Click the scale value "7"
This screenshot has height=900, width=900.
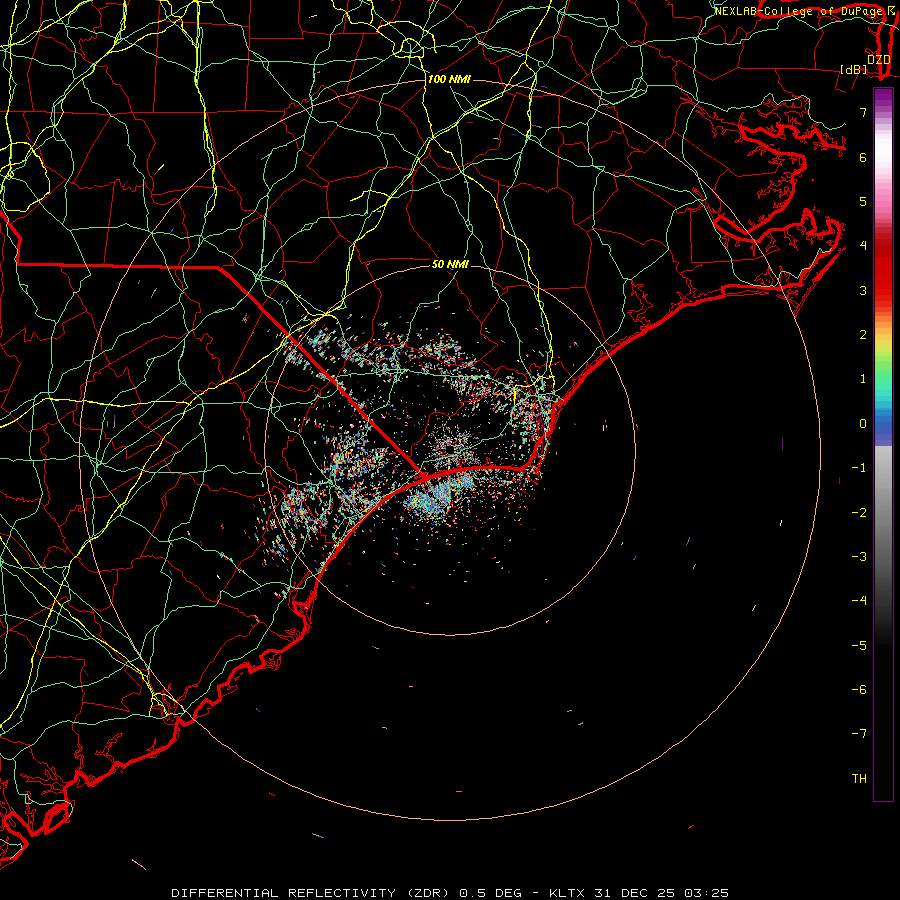coord(863,112)
